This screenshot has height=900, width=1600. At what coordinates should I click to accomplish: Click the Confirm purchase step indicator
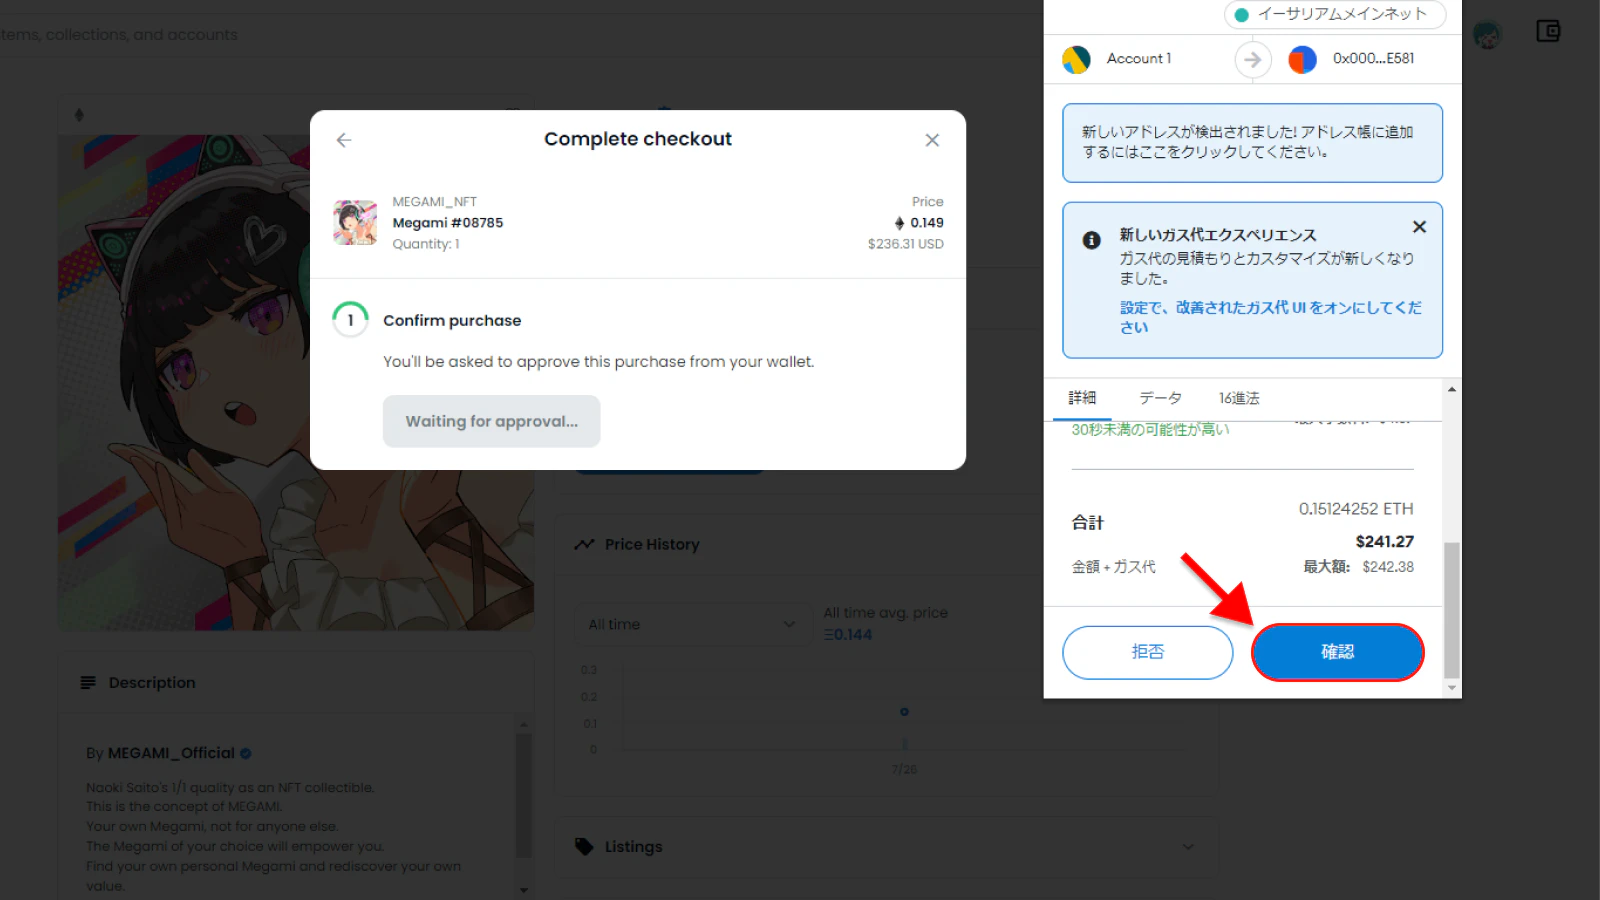350,320
